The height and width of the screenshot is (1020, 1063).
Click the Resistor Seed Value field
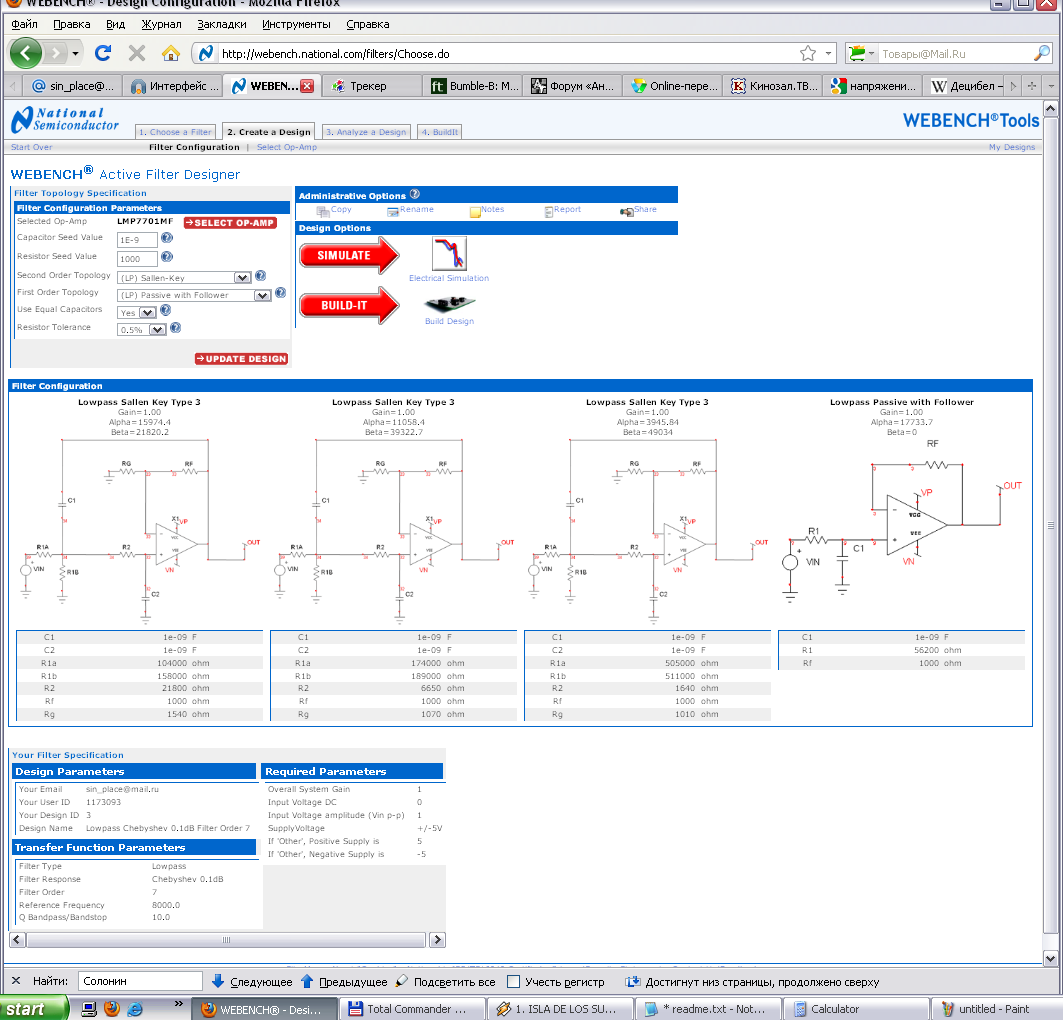pyautogui.click(x=137, y=259)
